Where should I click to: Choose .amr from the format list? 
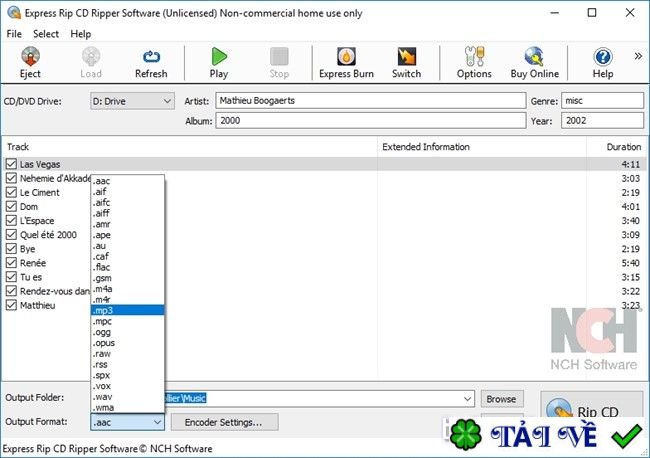pos(127,224)
